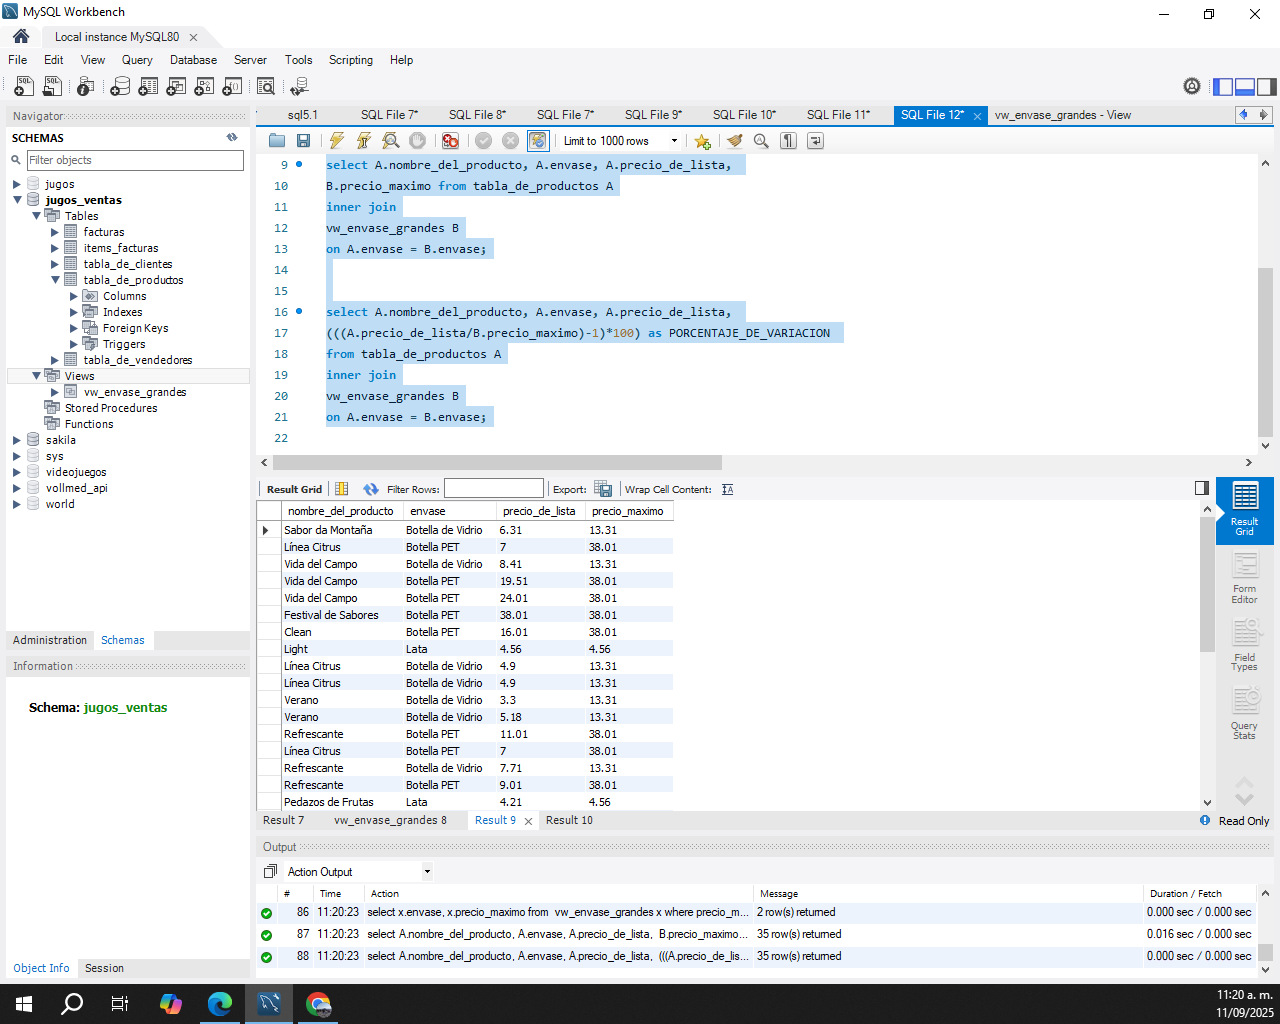Open the Result Grid side button
The height and width of the screenshot is (1024, 1280).
click(x=1245, y=510)
